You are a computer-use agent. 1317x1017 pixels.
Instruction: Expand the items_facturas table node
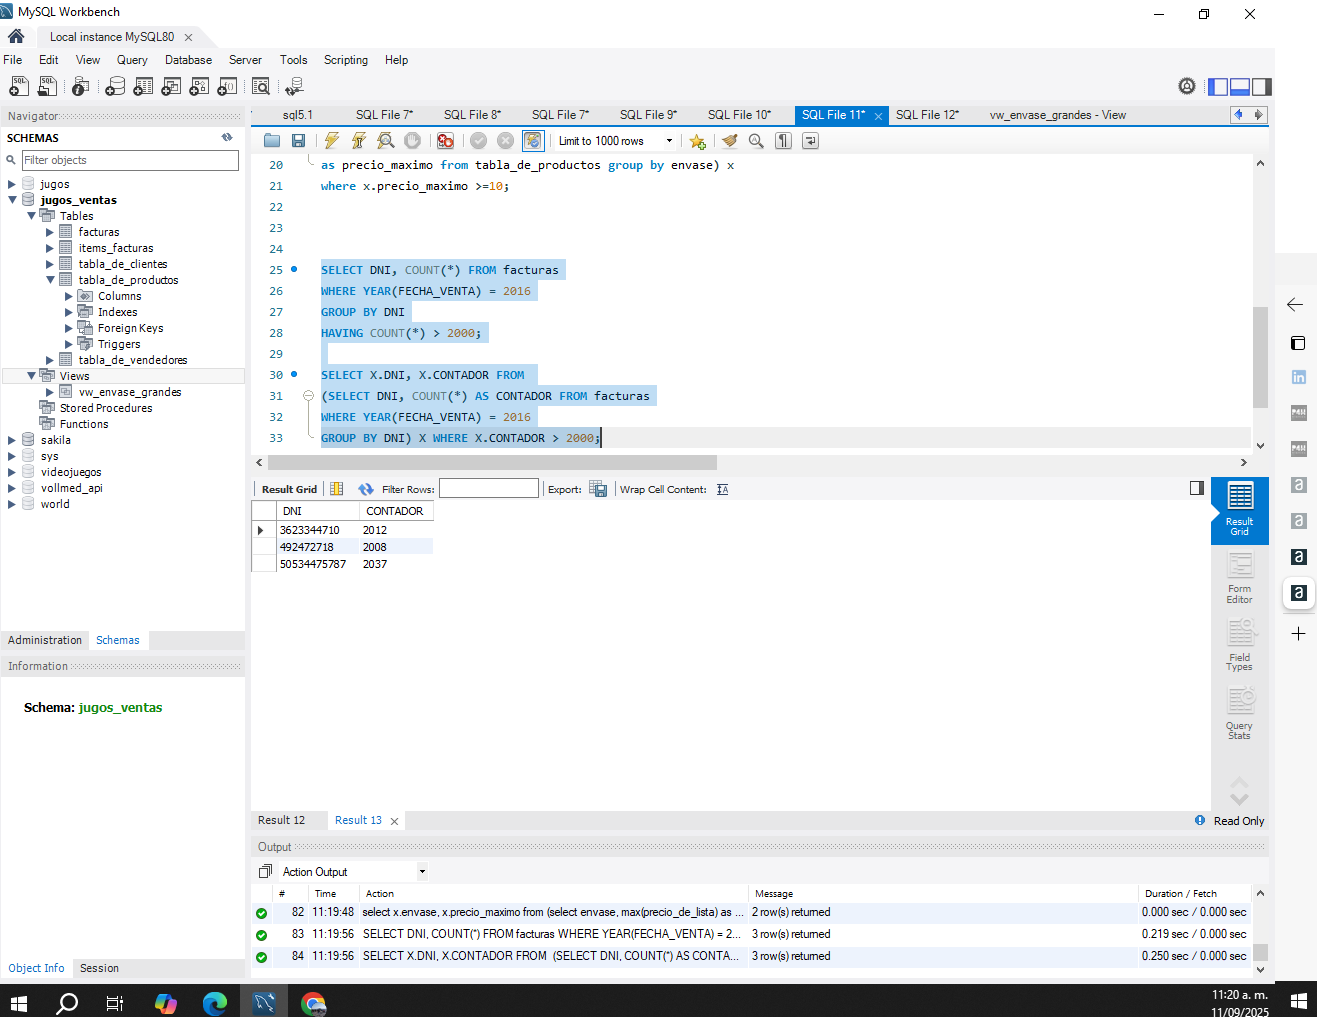(50, 248)
